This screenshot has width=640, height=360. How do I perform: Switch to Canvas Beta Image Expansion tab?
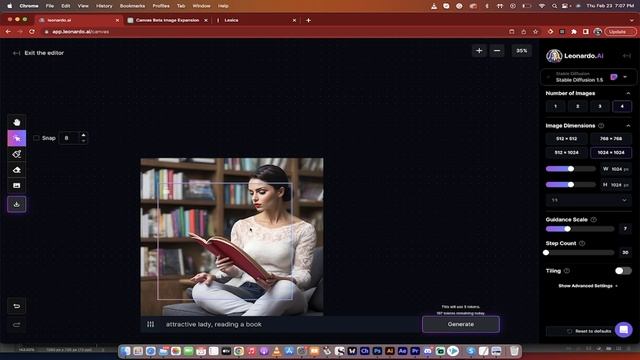(167, 20)
